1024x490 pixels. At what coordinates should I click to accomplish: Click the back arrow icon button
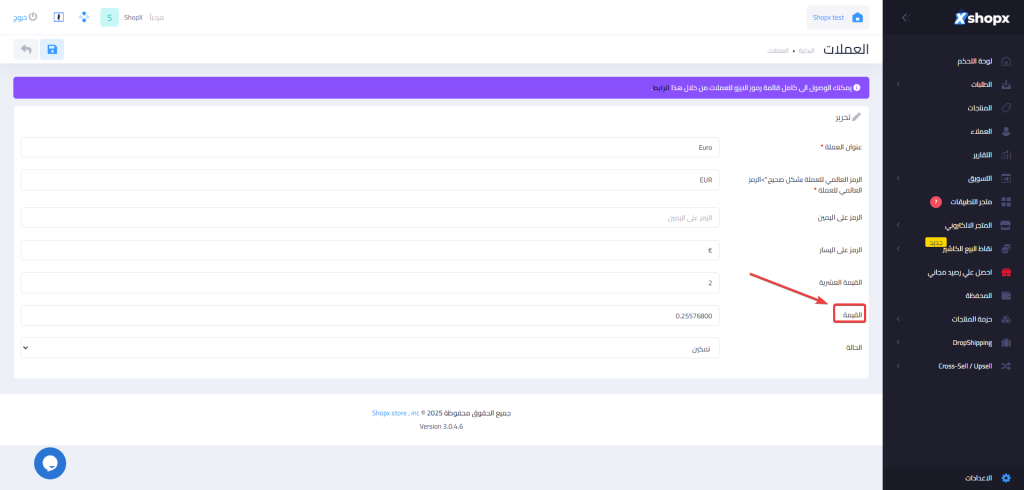25,49
